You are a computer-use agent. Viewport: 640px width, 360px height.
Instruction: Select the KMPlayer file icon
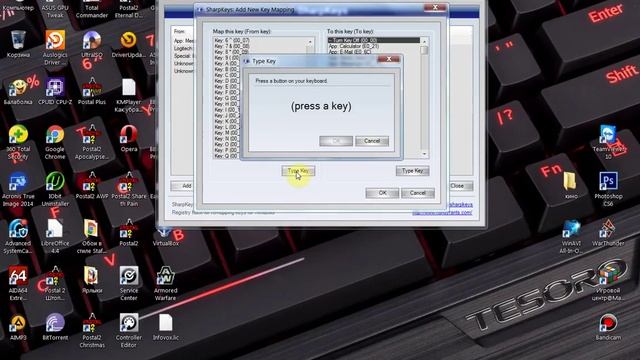[129, 88]
